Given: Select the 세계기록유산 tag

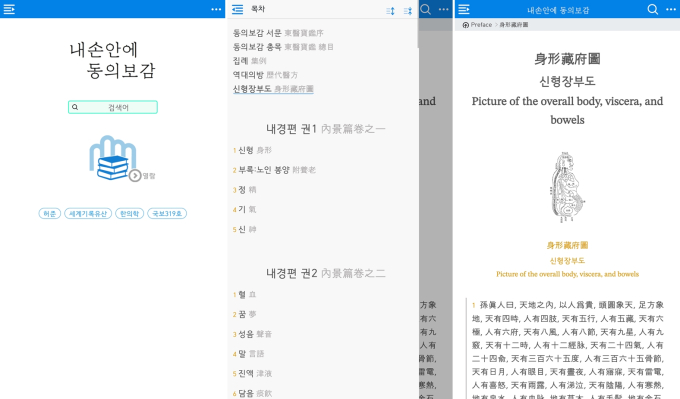Looking at the screenshot, I should pyautogui.click(x=88, y=213).
